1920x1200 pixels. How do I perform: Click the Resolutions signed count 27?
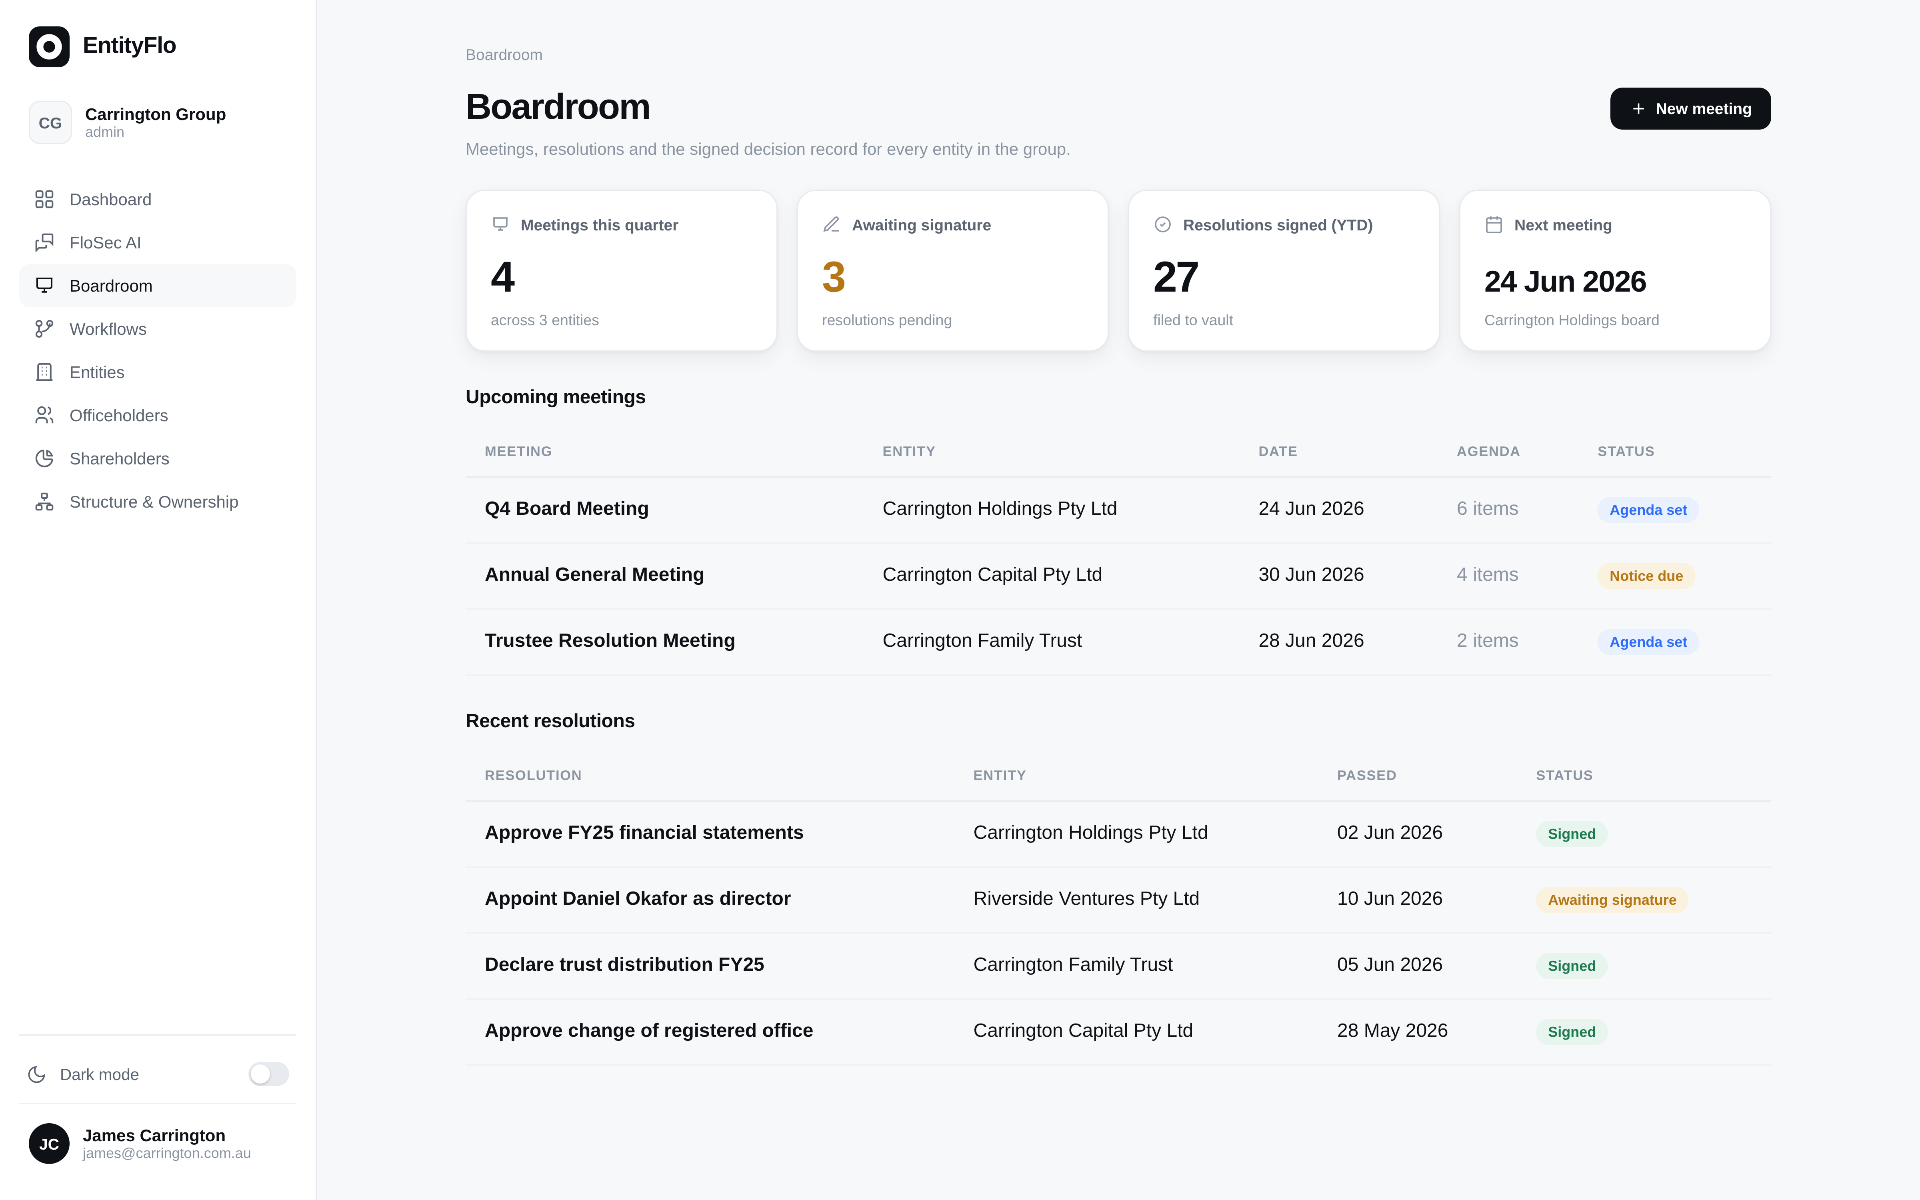[x=1175, y=277]
